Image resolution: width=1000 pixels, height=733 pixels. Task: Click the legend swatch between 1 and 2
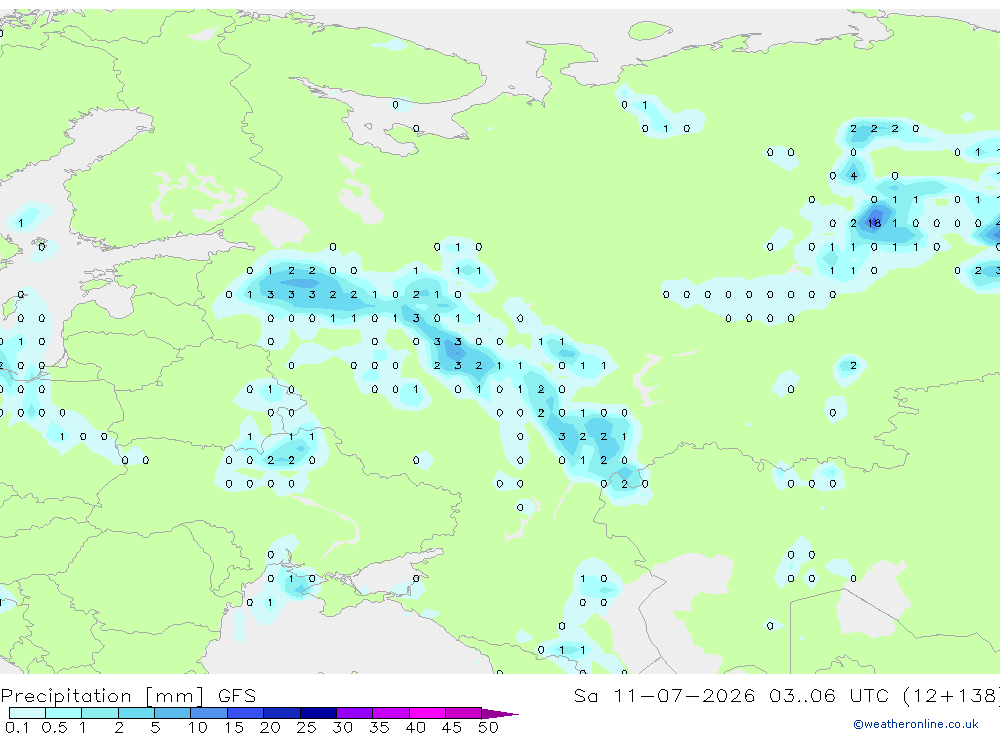[x=100, y=713]
